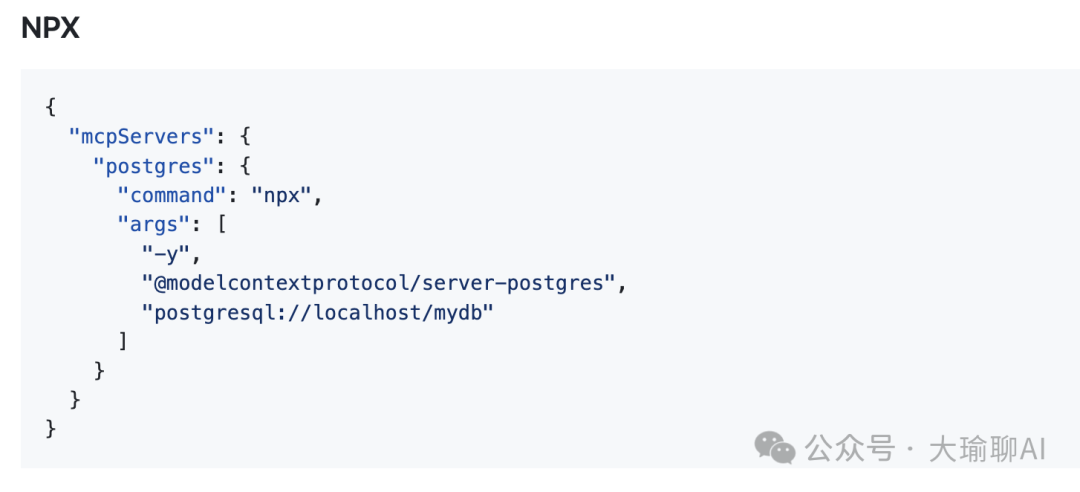The height and width of the screenshot is (492, 1080).
Task: Click the final closing curly brace
Action: click(51, 429)
